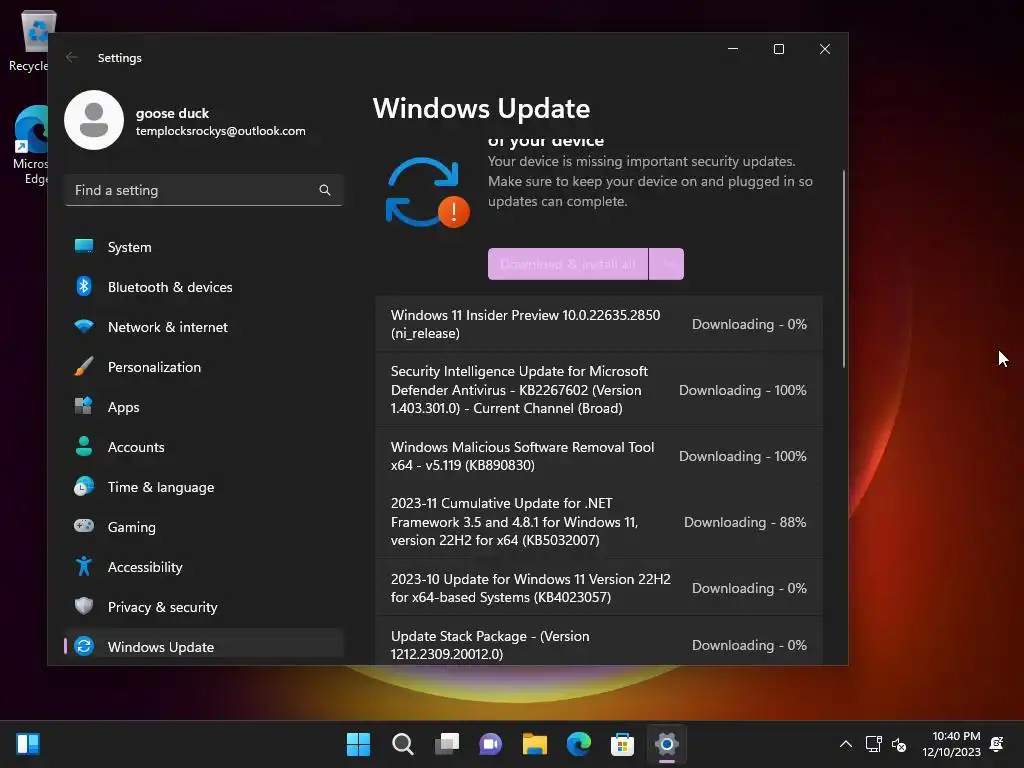The height and width of the screenshot is (768, 1024).
Task: Click into the Find a setting box
Action: (x=204, y=190)
